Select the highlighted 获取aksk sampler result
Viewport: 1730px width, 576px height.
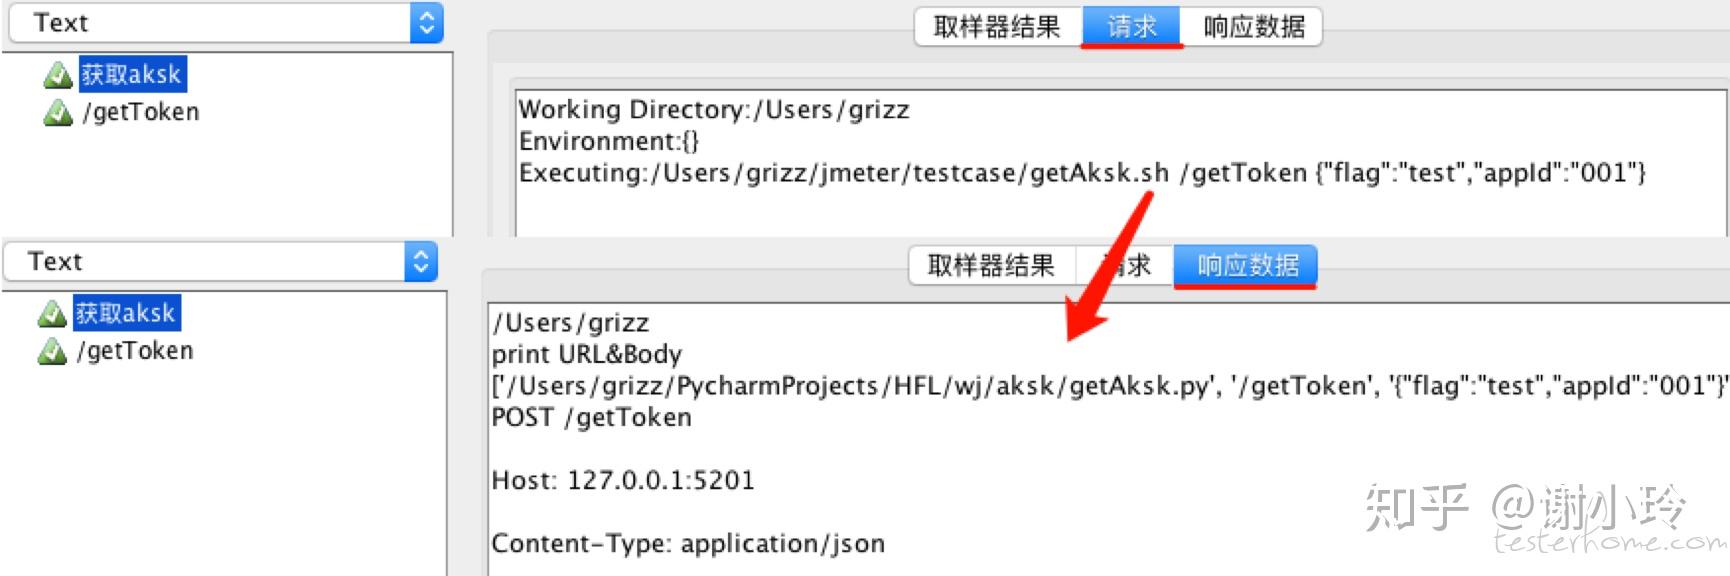point(132,73)
